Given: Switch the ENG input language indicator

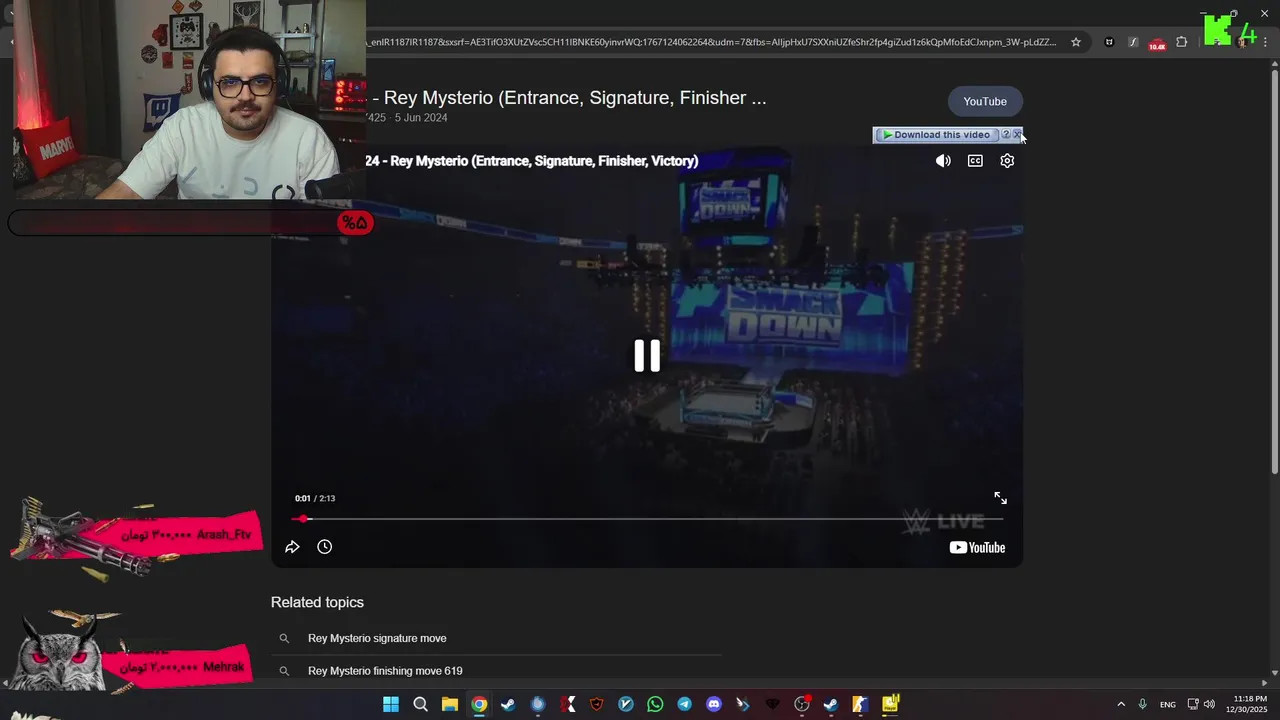Looking at the screenshot, I should 1168,705.
